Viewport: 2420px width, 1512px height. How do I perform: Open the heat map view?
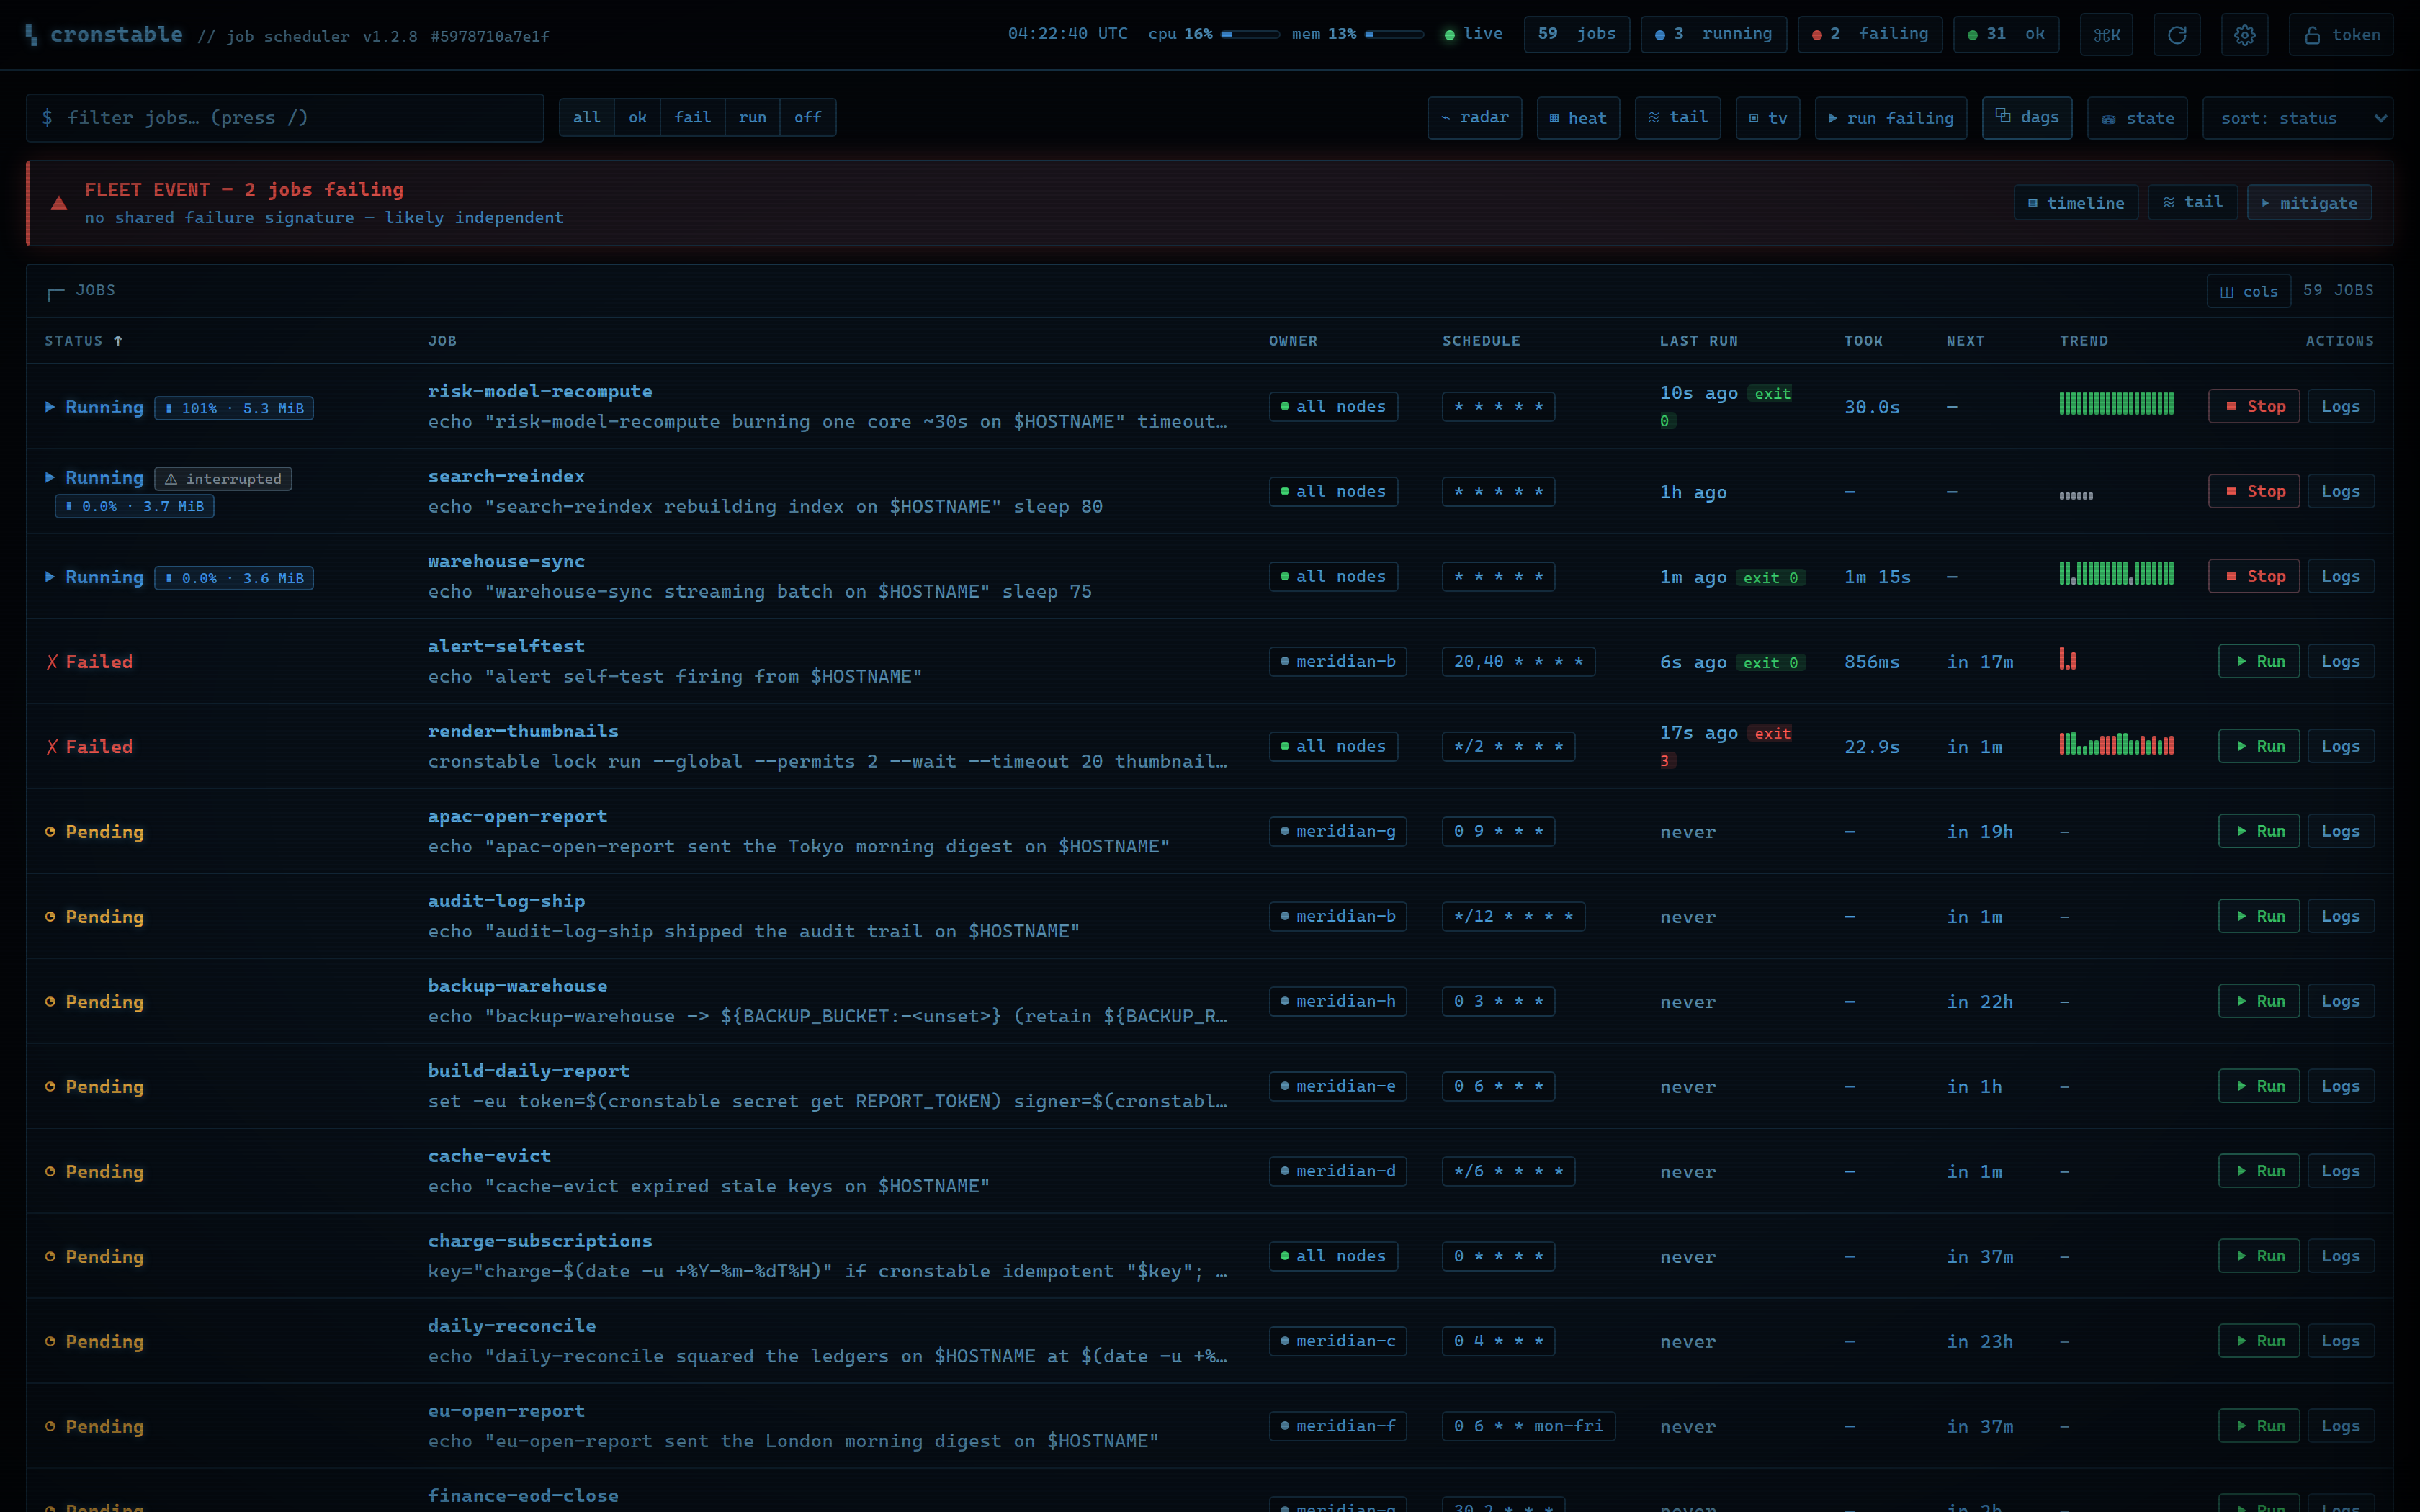(1578, 118)
